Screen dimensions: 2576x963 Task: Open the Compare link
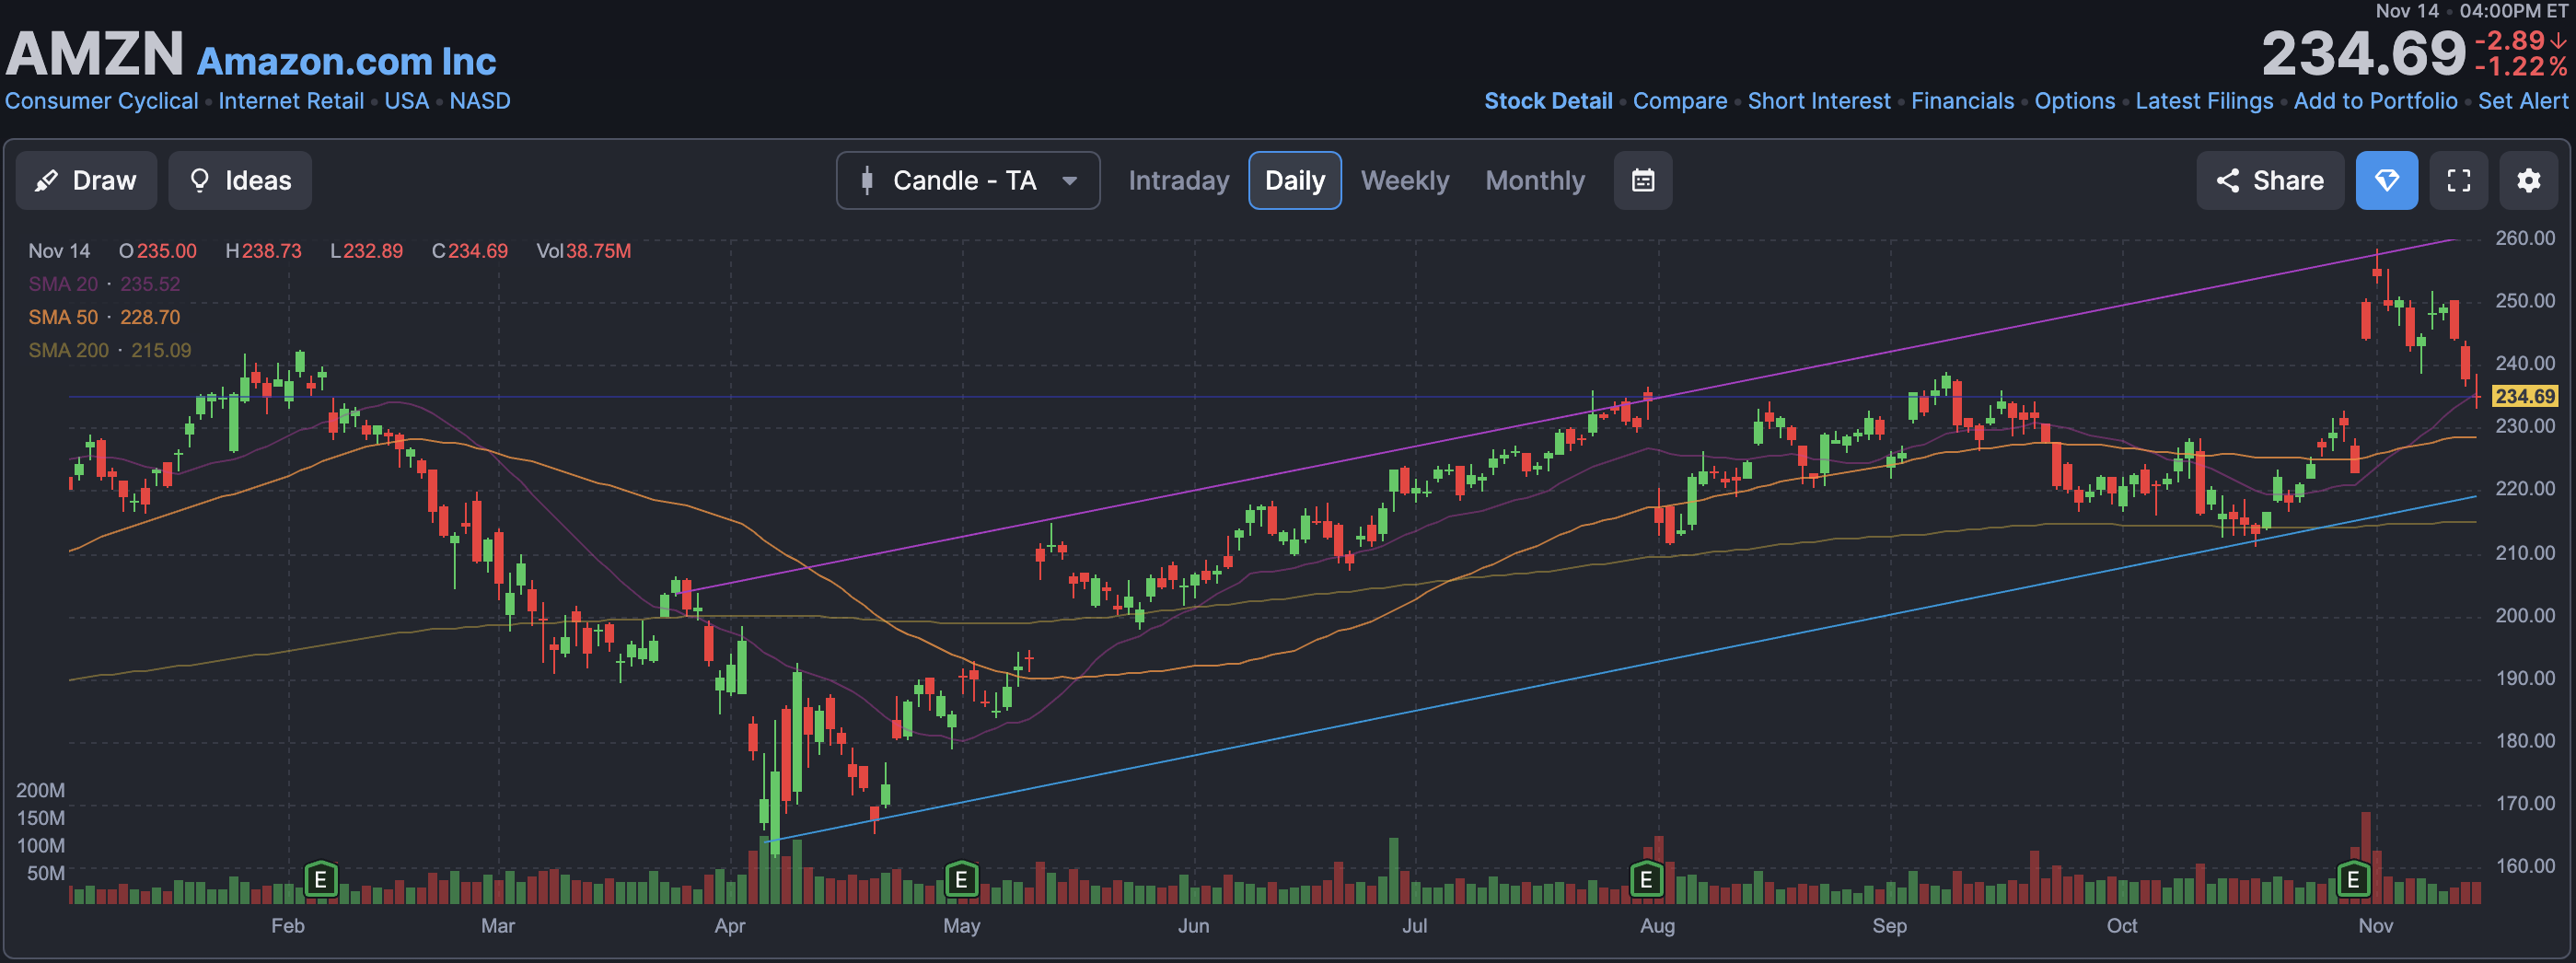1680,101
